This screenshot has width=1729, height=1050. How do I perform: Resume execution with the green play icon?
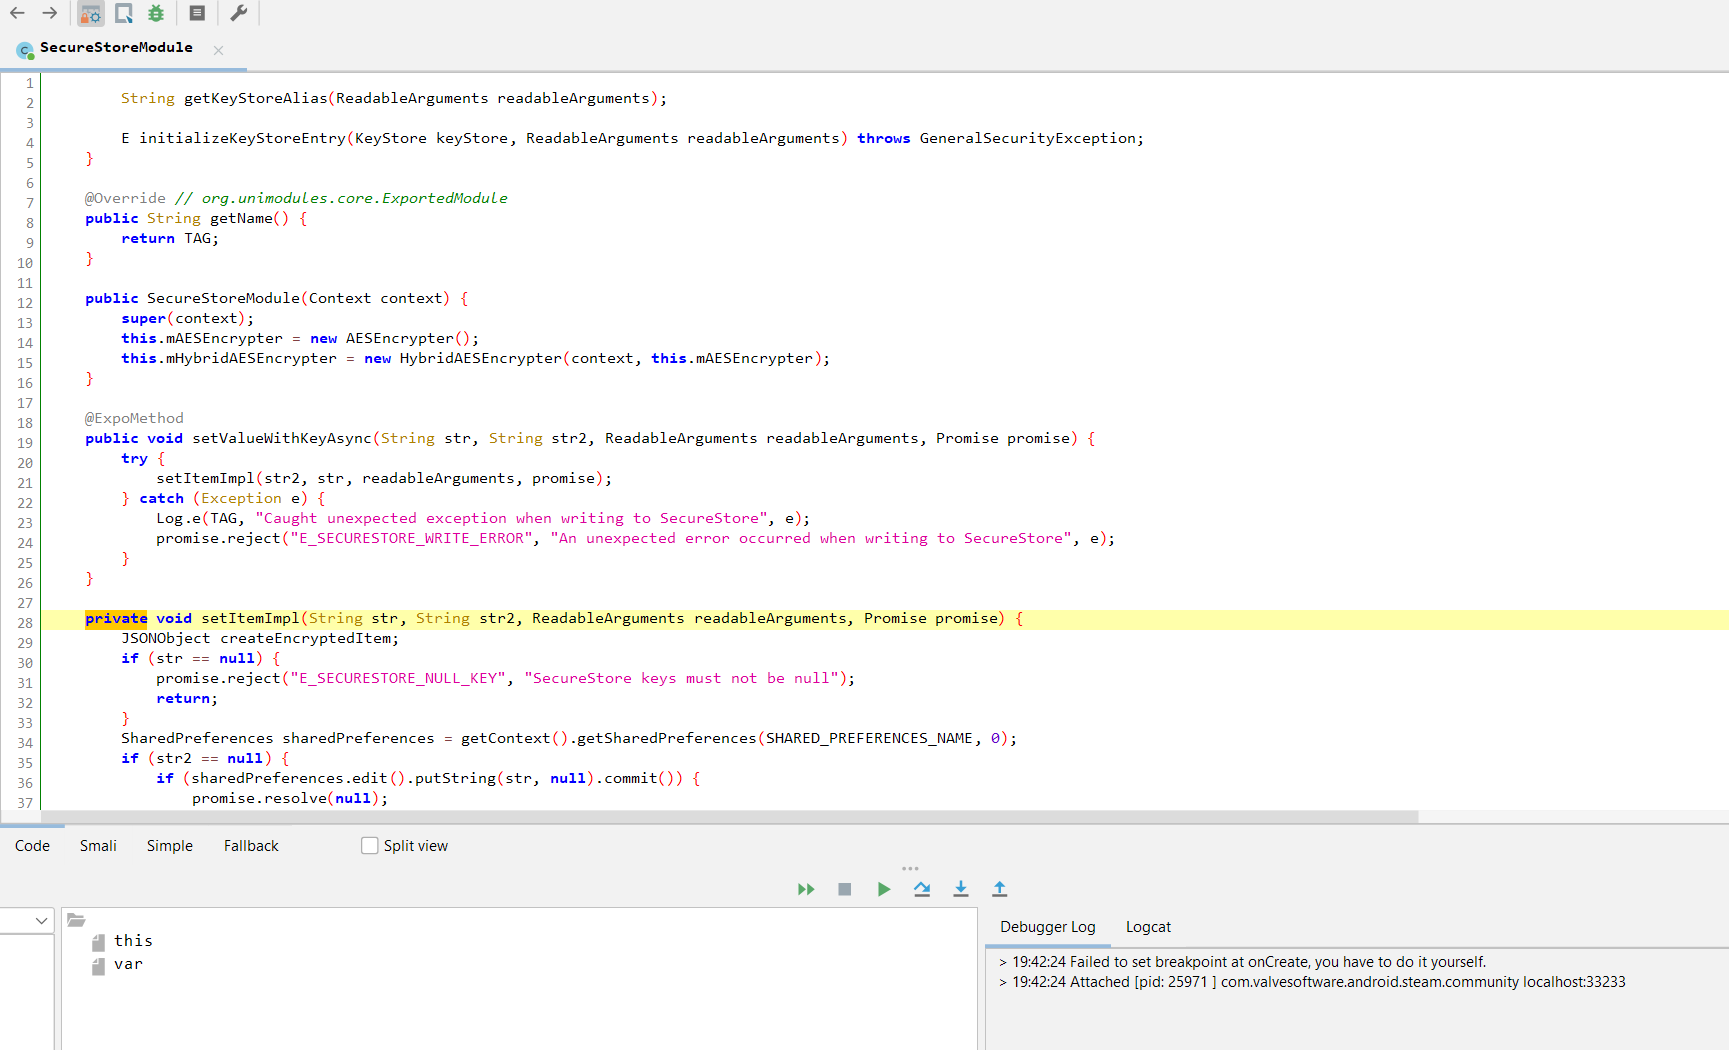883,889
